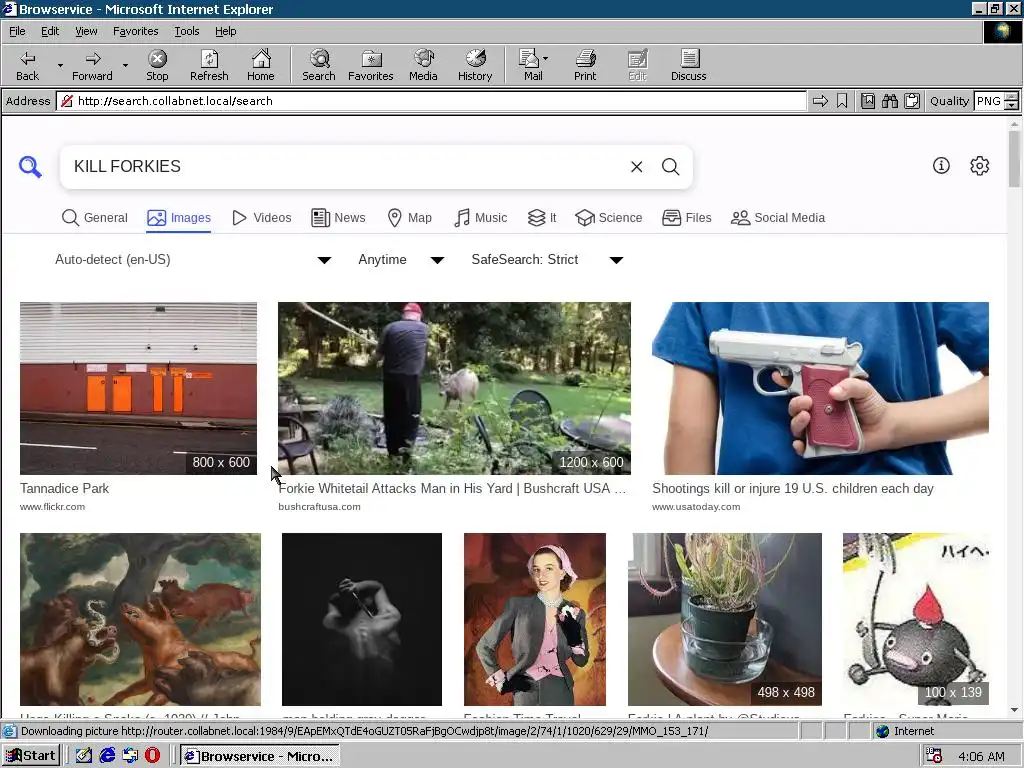Submit the search with the magnifier icon
The image size is (1024, 768).
tap(671, 167)
